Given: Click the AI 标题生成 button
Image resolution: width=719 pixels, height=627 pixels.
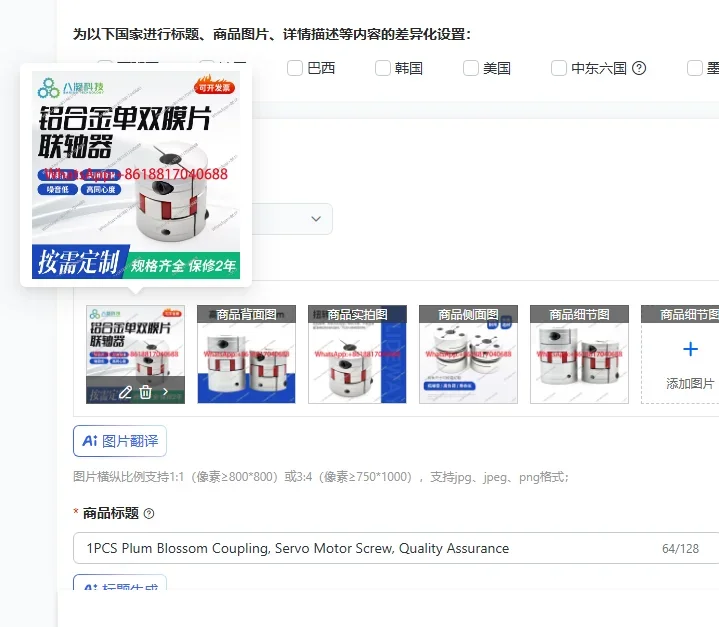Looking at the screenshot, I should click(120, 583).
